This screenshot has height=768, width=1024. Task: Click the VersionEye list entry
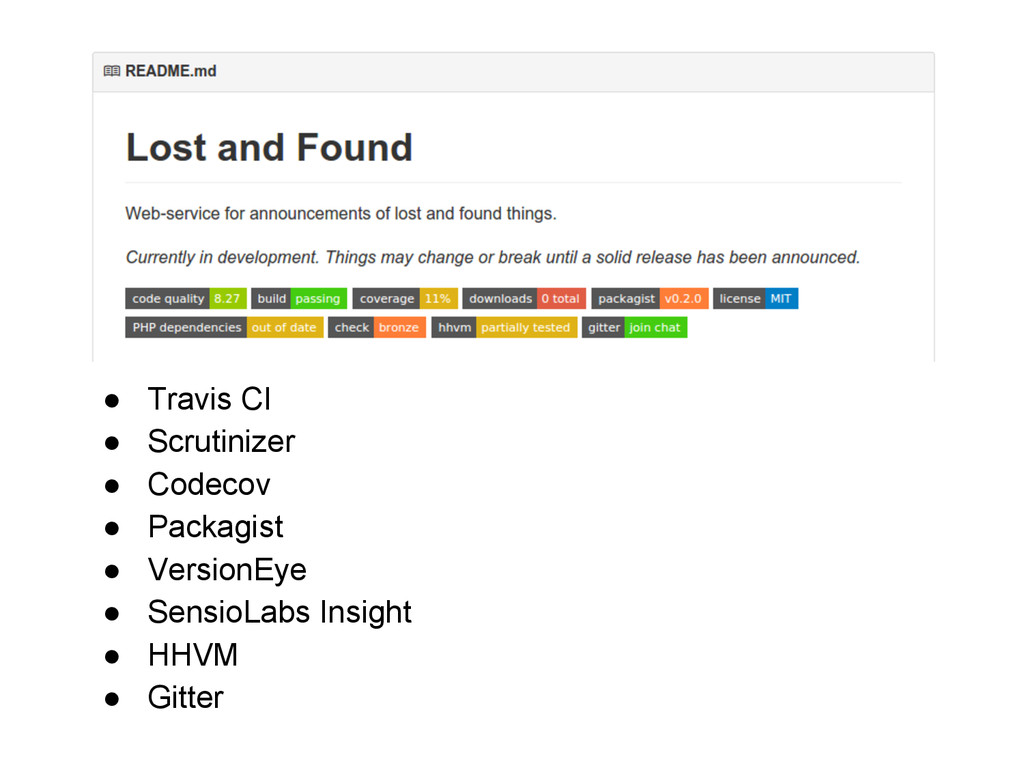click(227, 569)
